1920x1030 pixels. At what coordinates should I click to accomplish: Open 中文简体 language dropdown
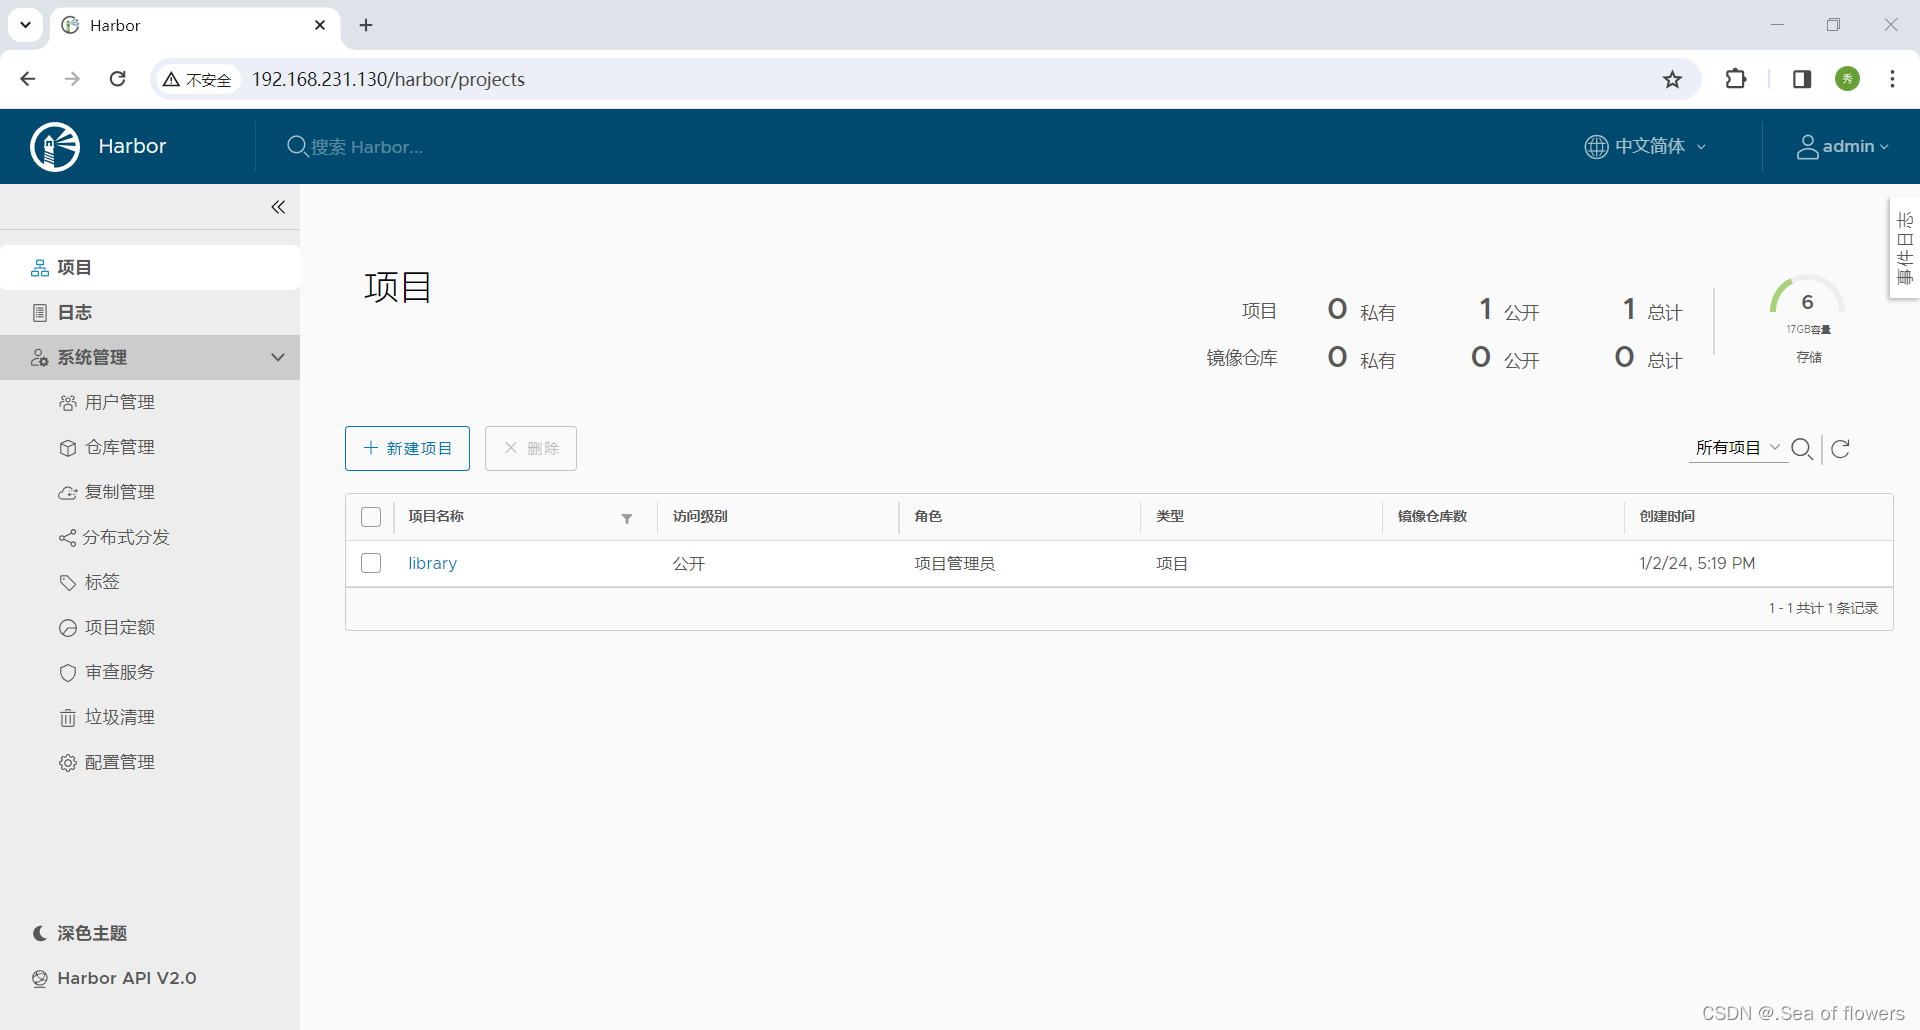coord(1646,146)
